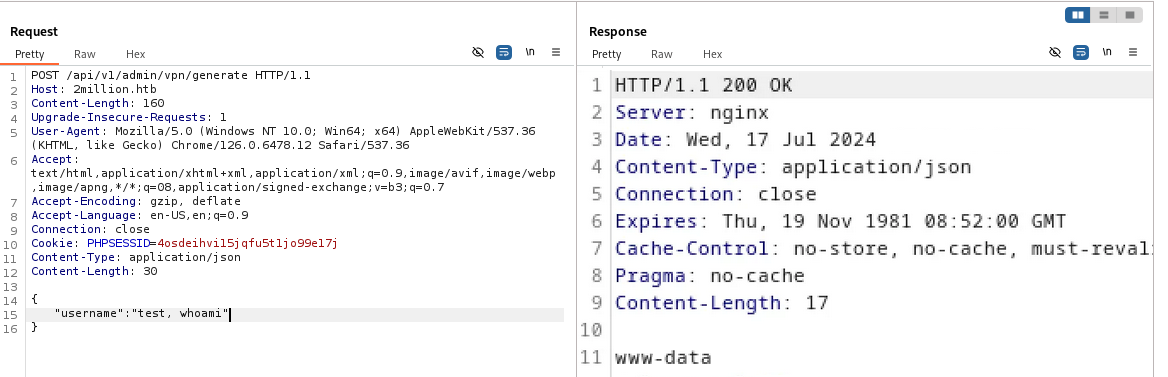Screen dimensions: 1168x377
Task: Open the Request panel hamburger menu
Action: [x=556, y=52]
